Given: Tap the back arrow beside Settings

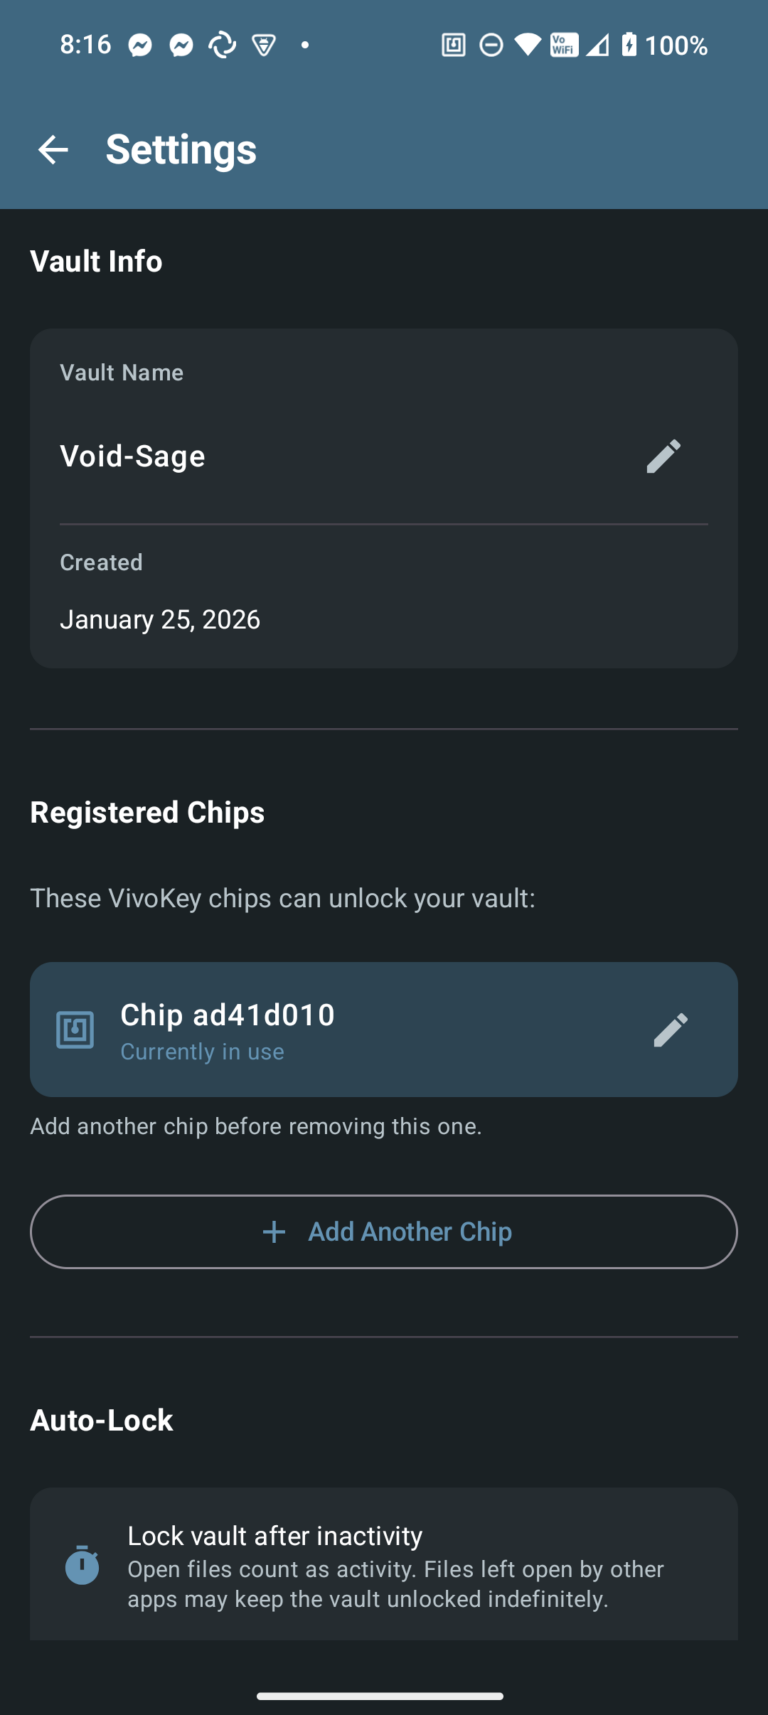Looking at the screenshot, I should point(53,150).
